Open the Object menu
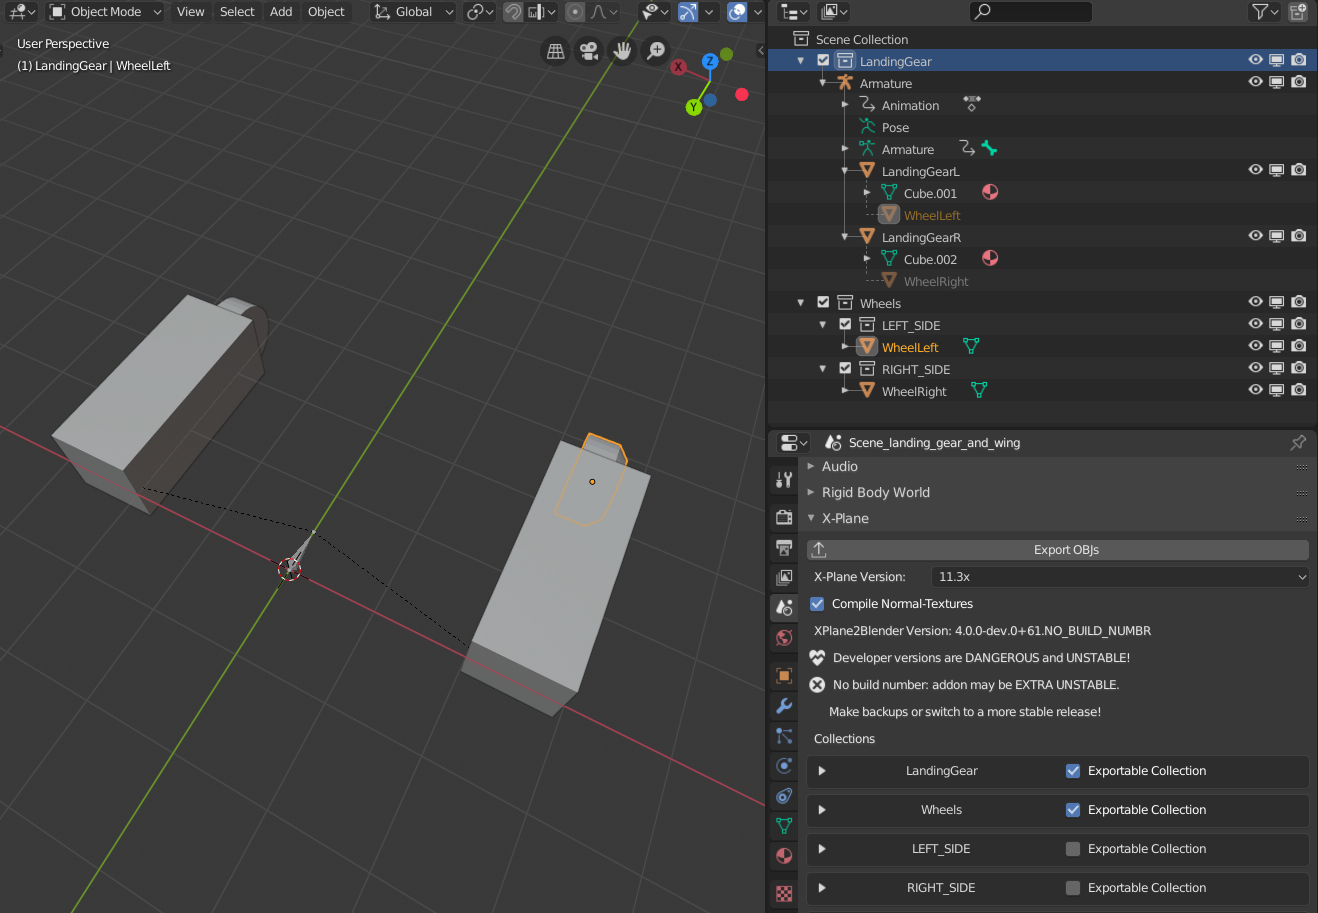This screenshot has height=913, width=1318. 326,12
